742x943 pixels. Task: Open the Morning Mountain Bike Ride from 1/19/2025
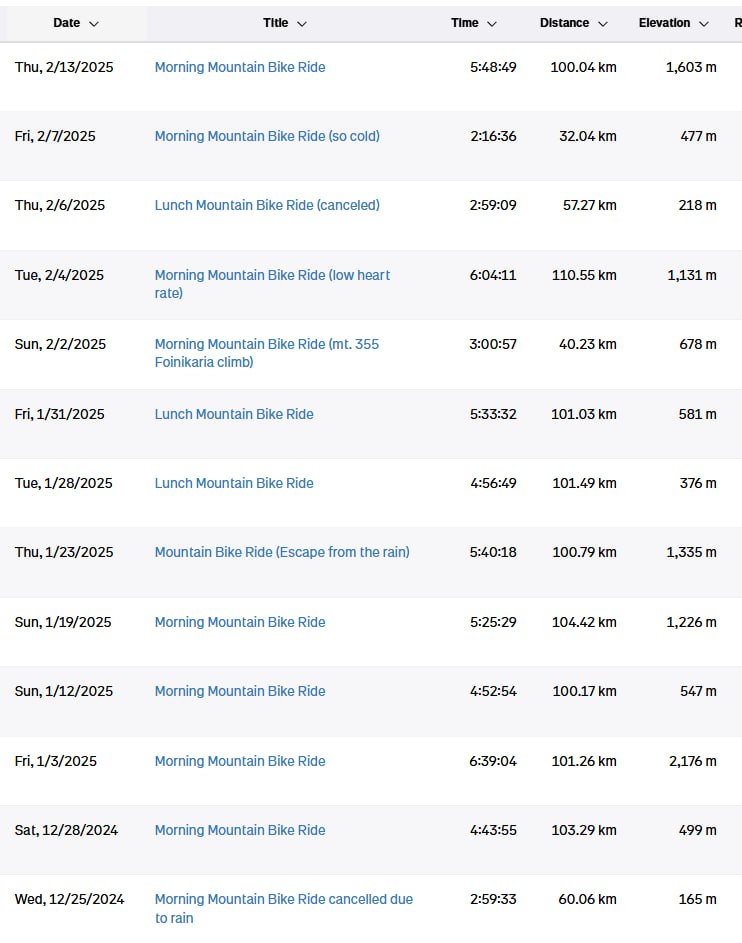click(240, 622)
